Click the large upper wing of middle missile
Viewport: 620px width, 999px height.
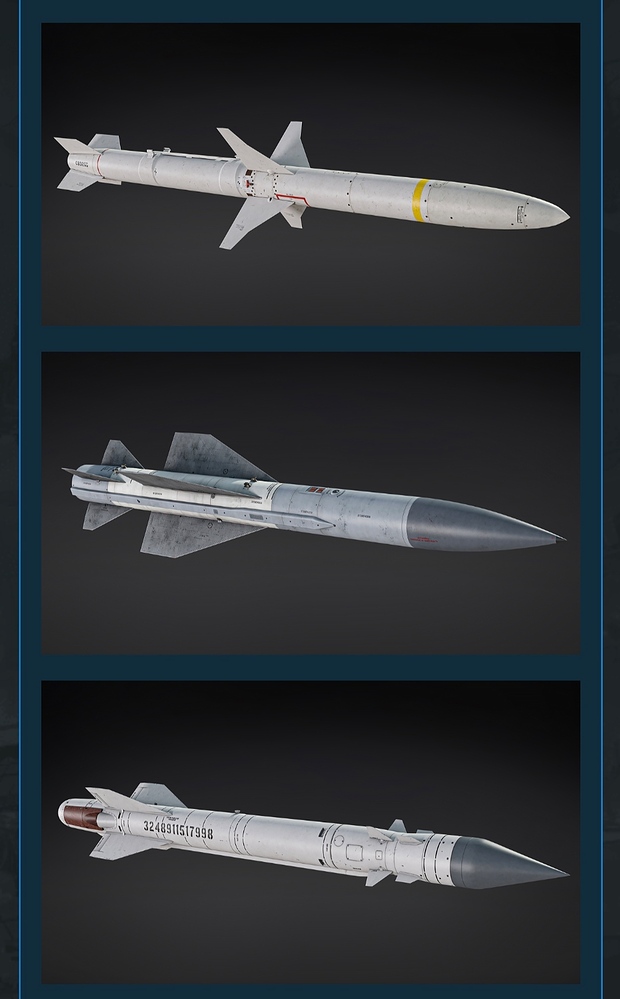click(212, 456)
